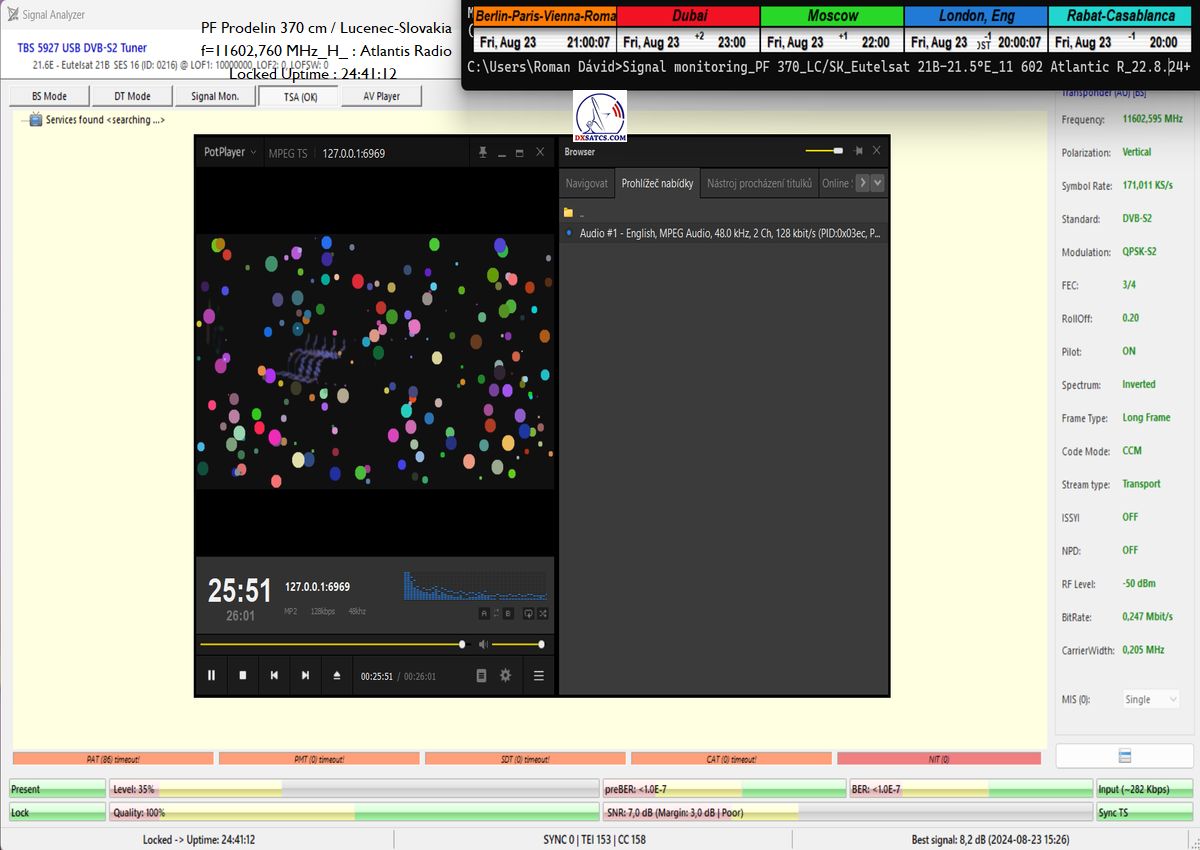Mute audio using the speaker icon
This screenshot has height=850, width=1200.
point(482,645)
